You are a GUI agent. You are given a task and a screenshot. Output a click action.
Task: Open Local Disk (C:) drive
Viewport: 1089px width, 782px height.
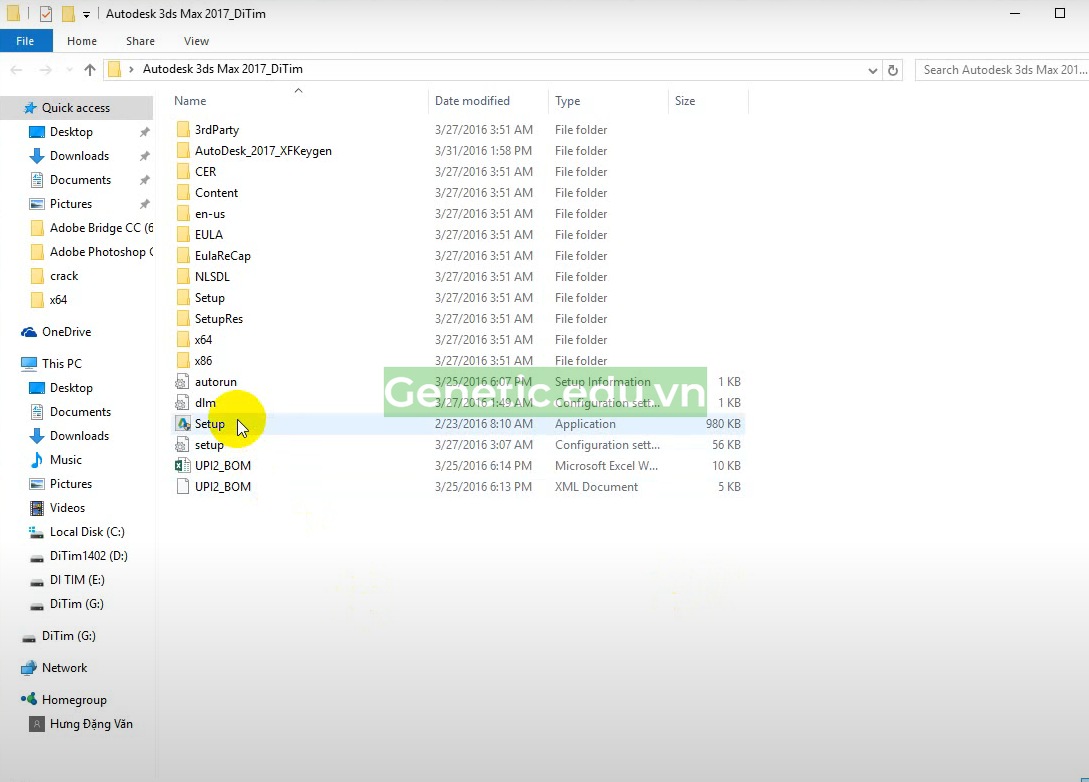(x=87, y=532)
